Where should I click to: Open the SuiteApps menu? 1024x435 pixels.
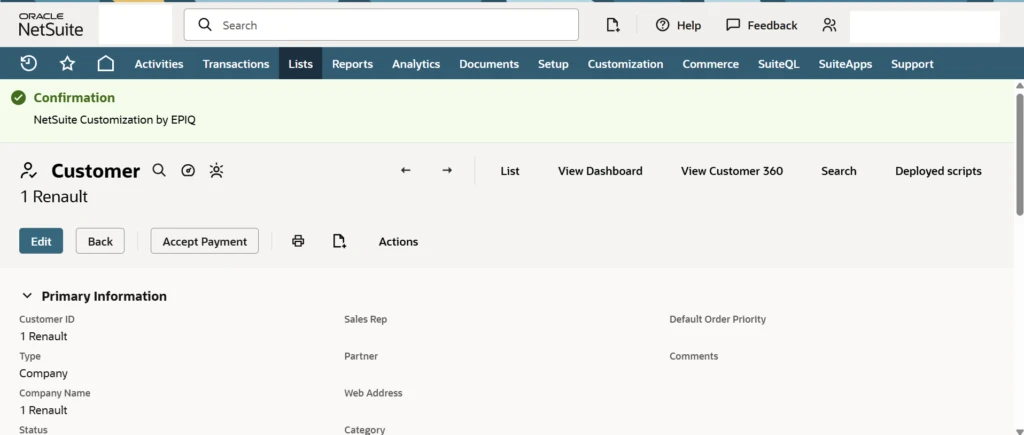coord(845,64)
